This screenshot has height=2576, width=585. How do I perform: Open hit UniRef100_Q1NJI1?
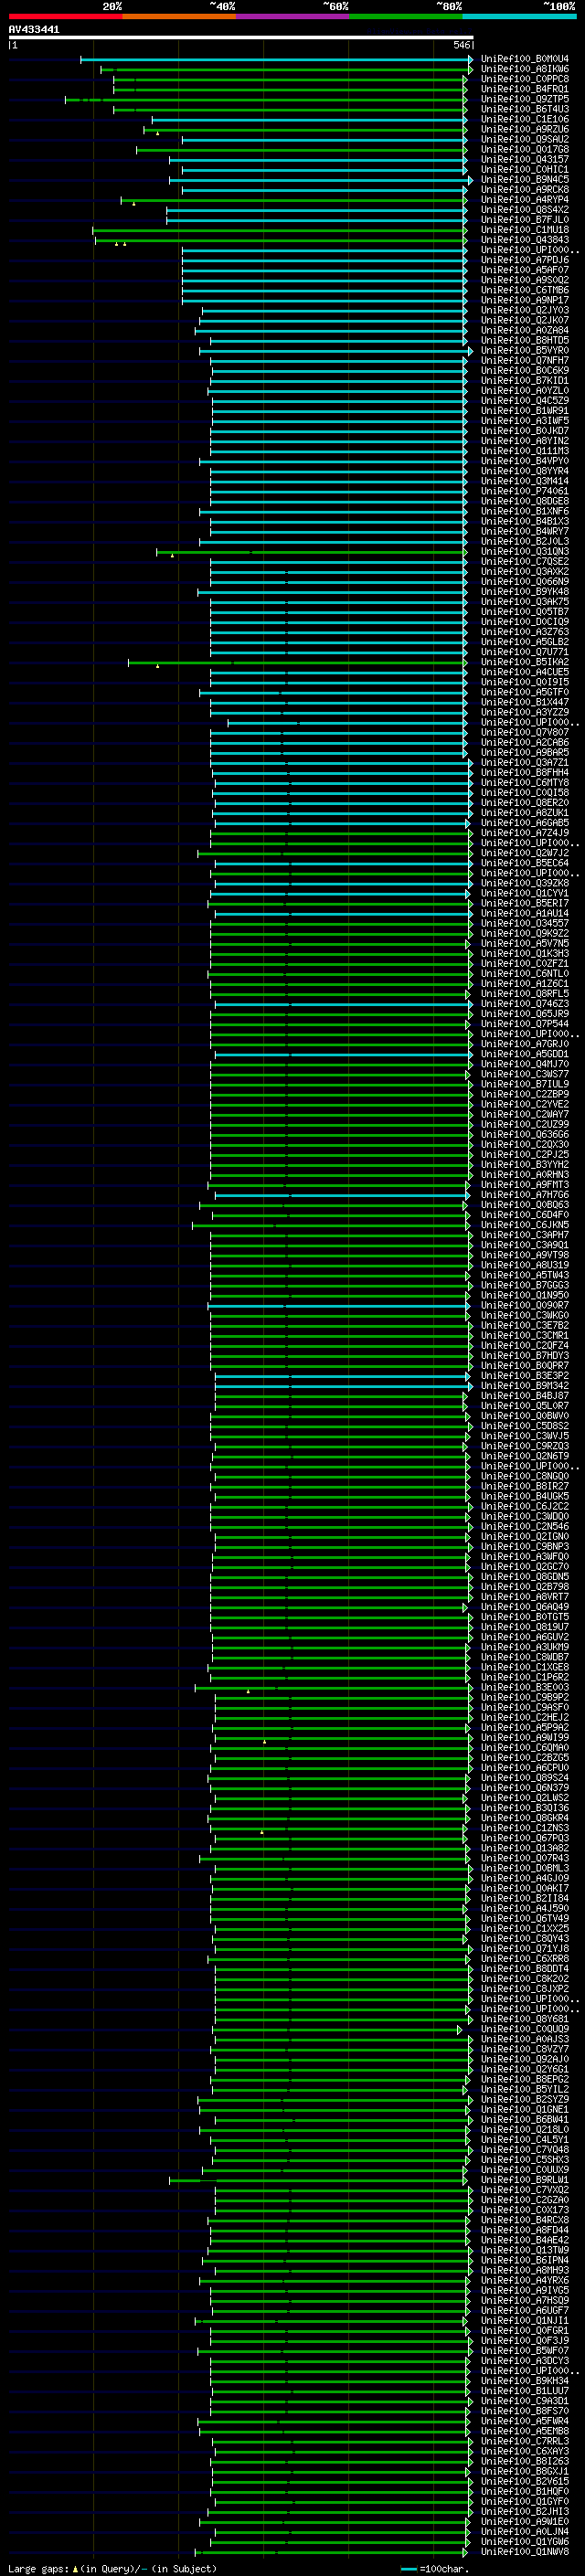(525, 2320)
